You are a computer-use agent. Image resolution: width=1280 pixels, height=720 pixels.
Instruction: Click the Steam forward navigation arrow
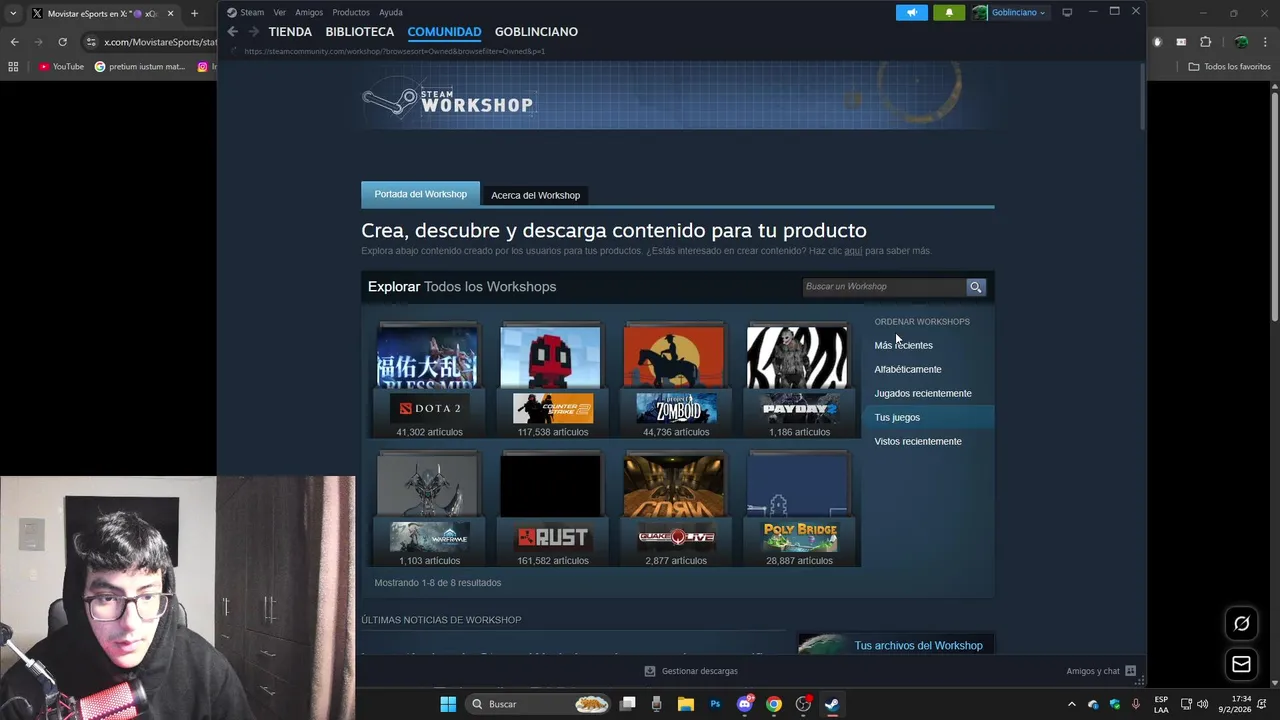[253, 32]
